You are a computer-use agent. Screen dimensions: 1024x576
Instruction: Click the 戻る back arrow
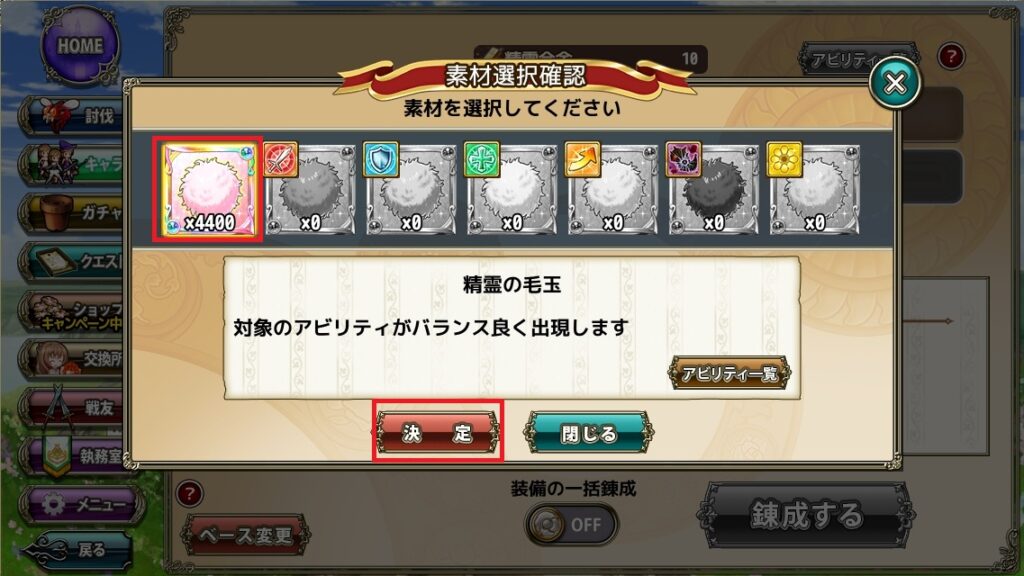[75, 550]
